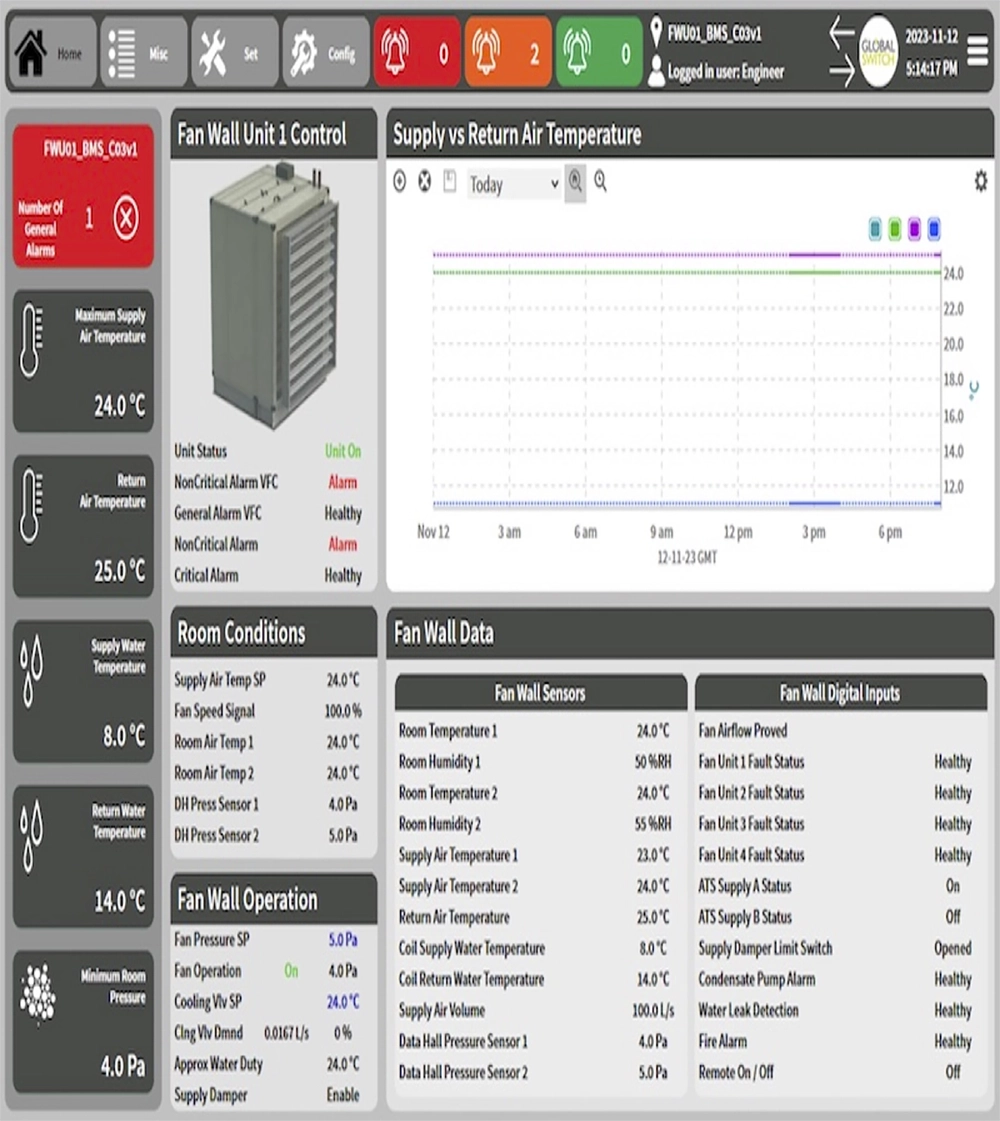1000x1121 pixels.
Task: Click the logged in user icon
Action: pos(656,71)
